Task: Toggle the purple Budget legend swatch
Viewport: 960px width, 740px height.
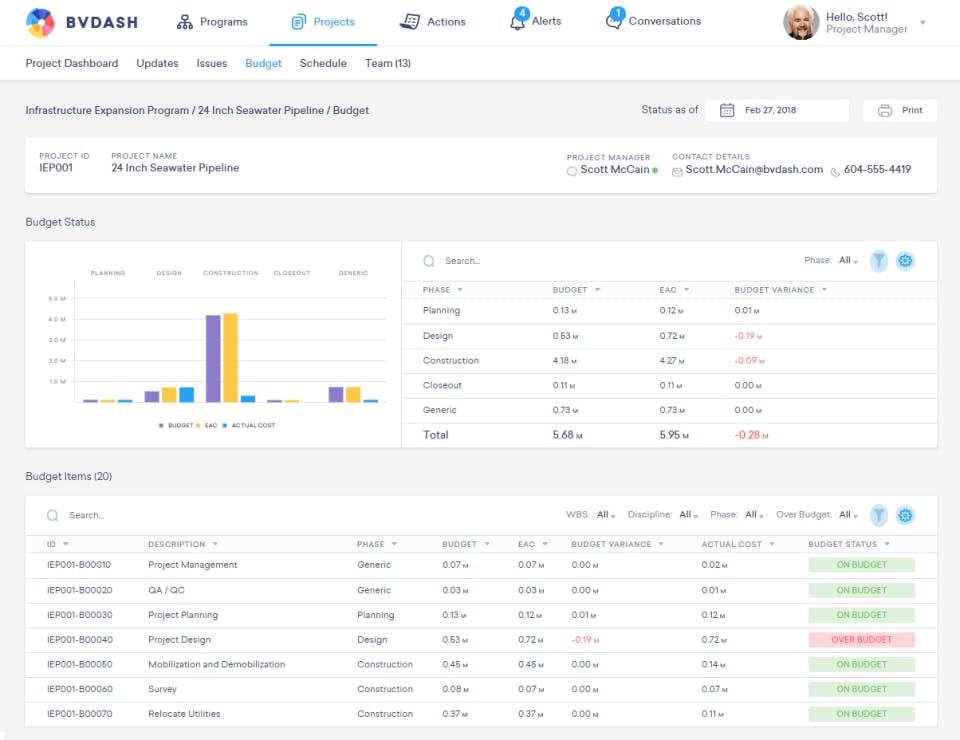Action: point(161,426)
